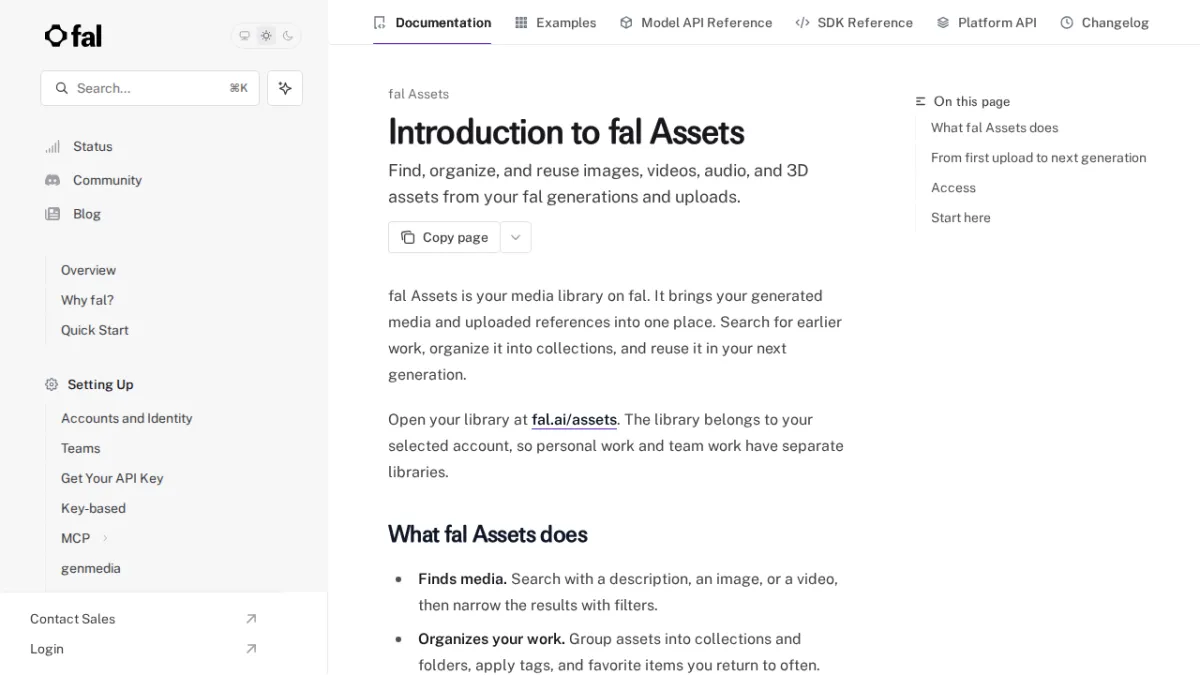This screenshot has width=1200, height=675.
Task: Click the Login external arrow icon
Action: [251, 649]
